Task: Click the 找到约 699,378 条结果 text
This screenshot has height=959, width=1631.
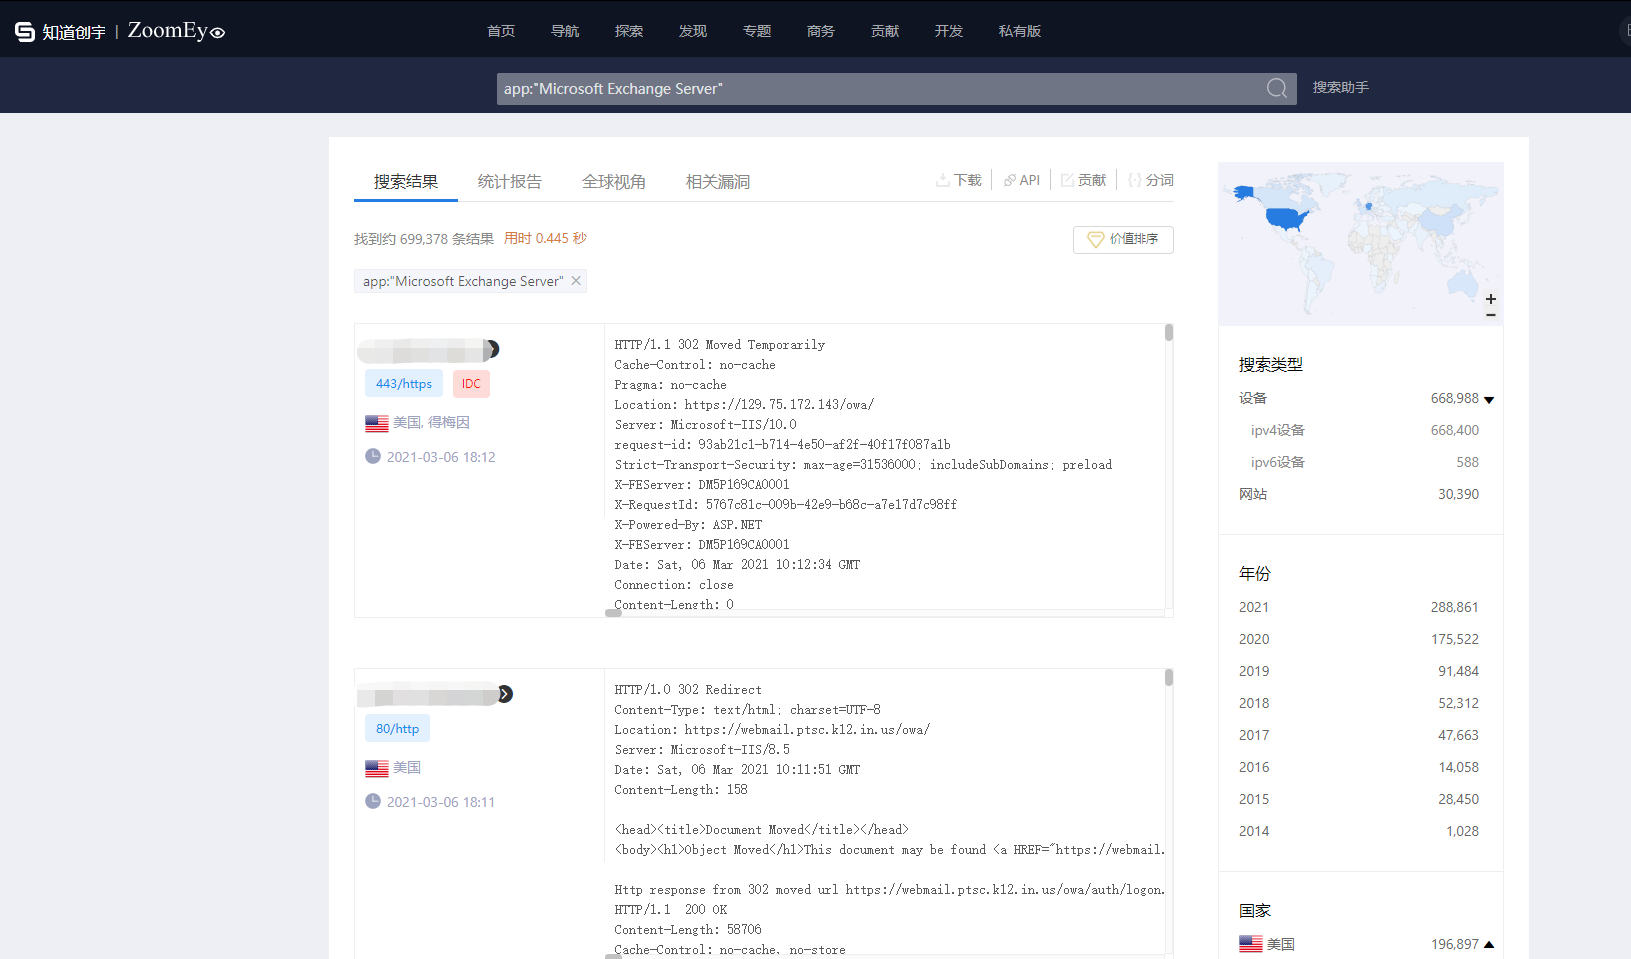Action: tap(424, 239)
